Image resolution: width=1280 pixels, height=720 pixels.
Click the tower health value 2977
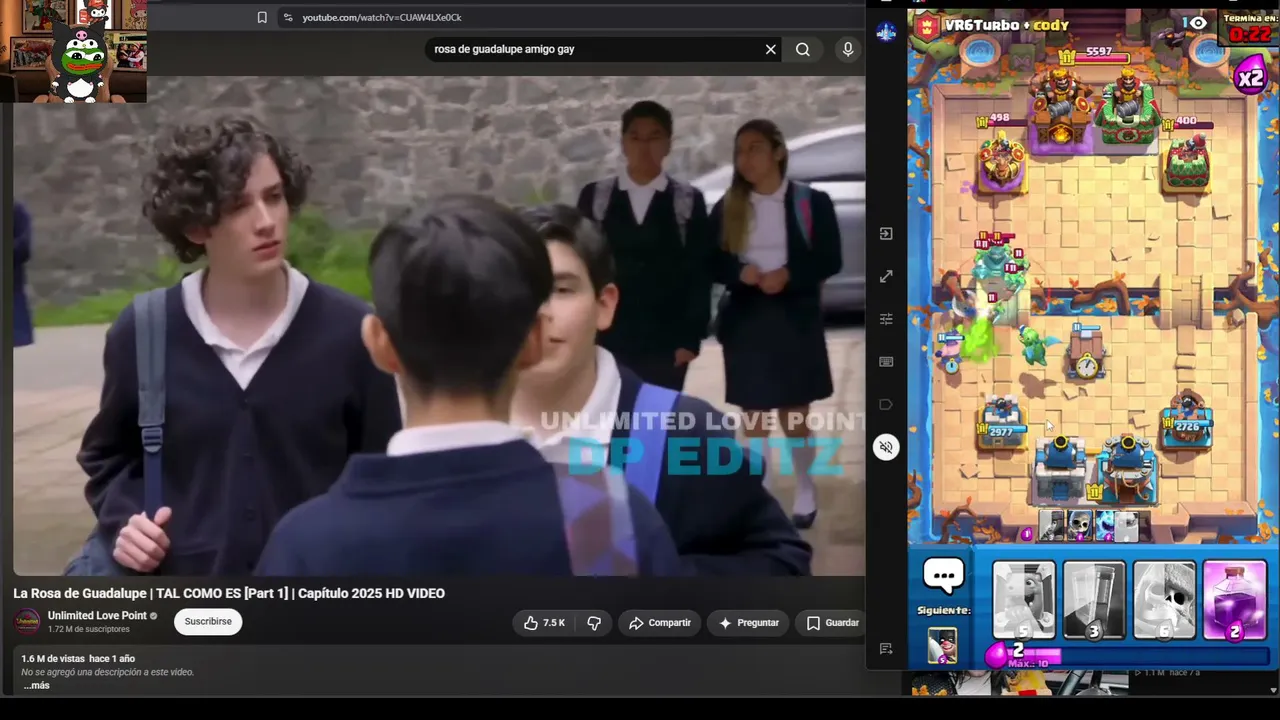(x=1001, y=432)
